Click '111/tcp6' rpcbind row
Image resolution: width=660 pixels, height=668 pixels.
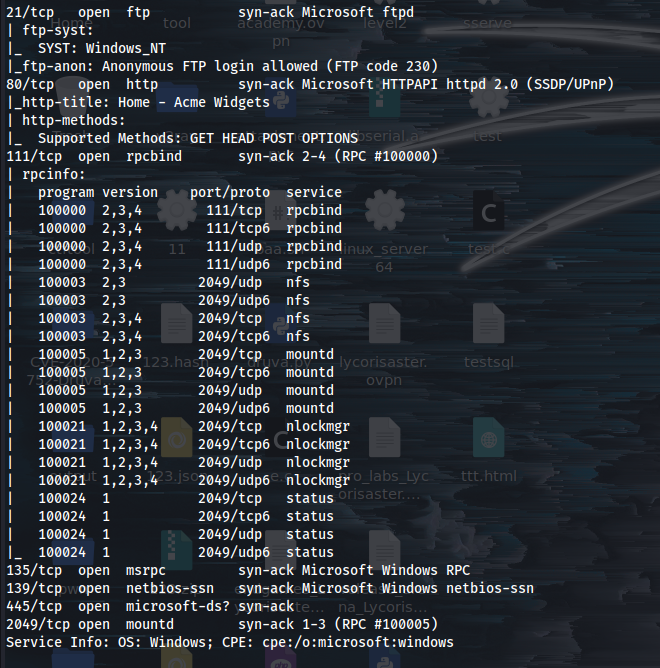click(190, 228)
